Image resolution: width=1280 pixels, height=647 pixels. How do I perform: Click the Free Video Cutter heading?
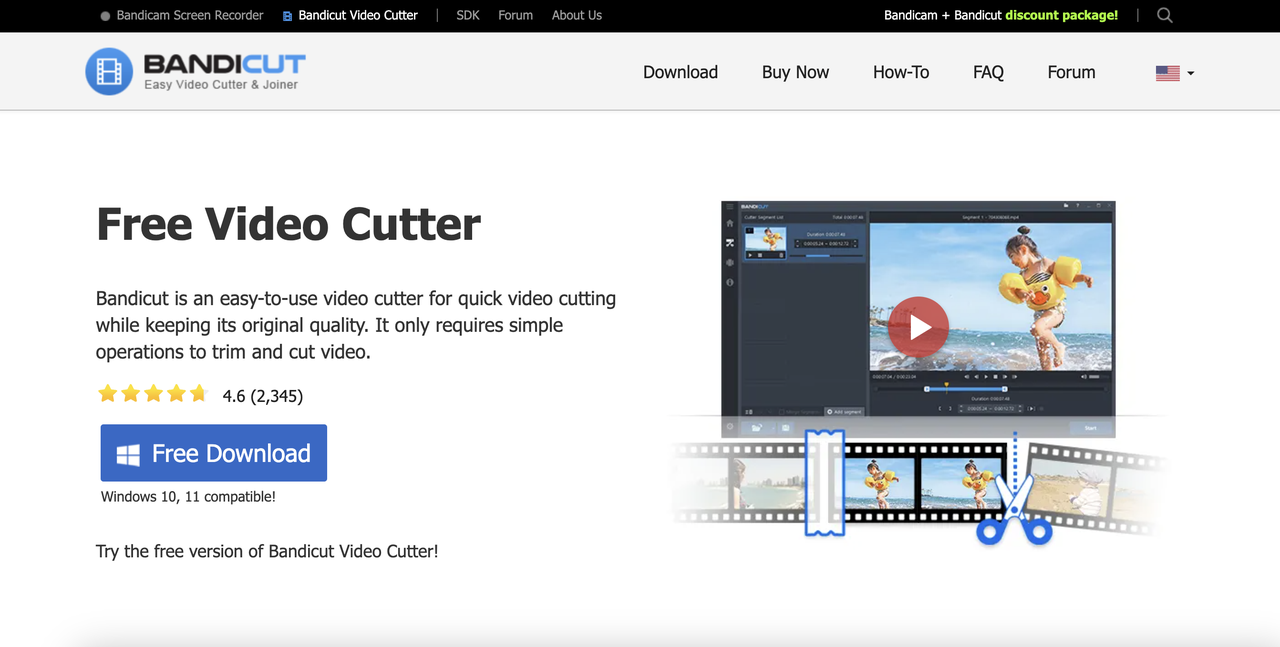(x=288, y=224)
